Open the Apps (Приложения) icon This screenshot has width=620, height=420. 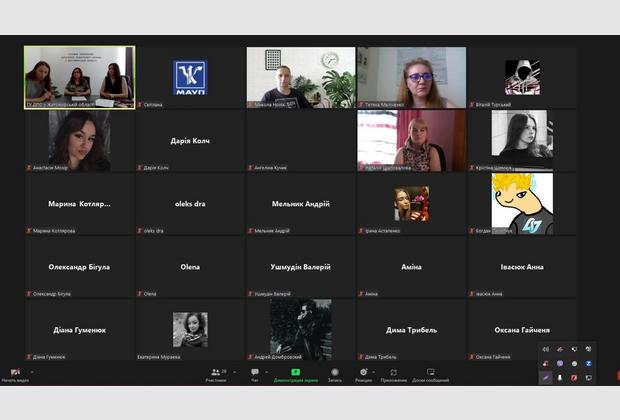pos(393,372)
